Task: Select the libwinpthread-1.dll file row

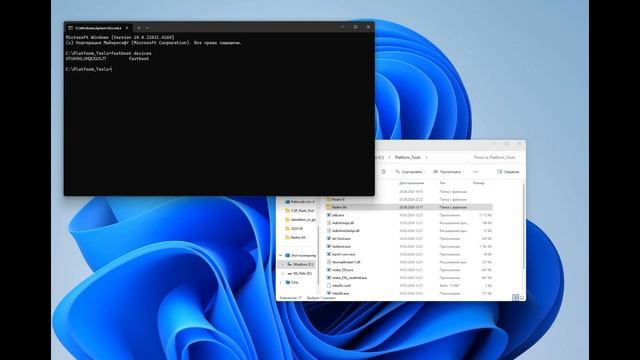Action: [409, 262]
